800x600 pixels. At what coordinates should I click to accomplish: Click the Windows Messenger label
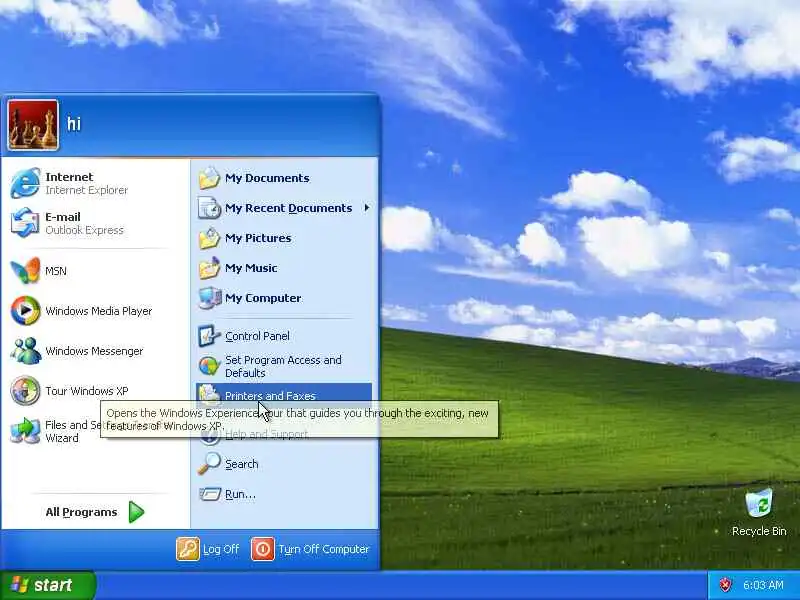coord(94,351)
